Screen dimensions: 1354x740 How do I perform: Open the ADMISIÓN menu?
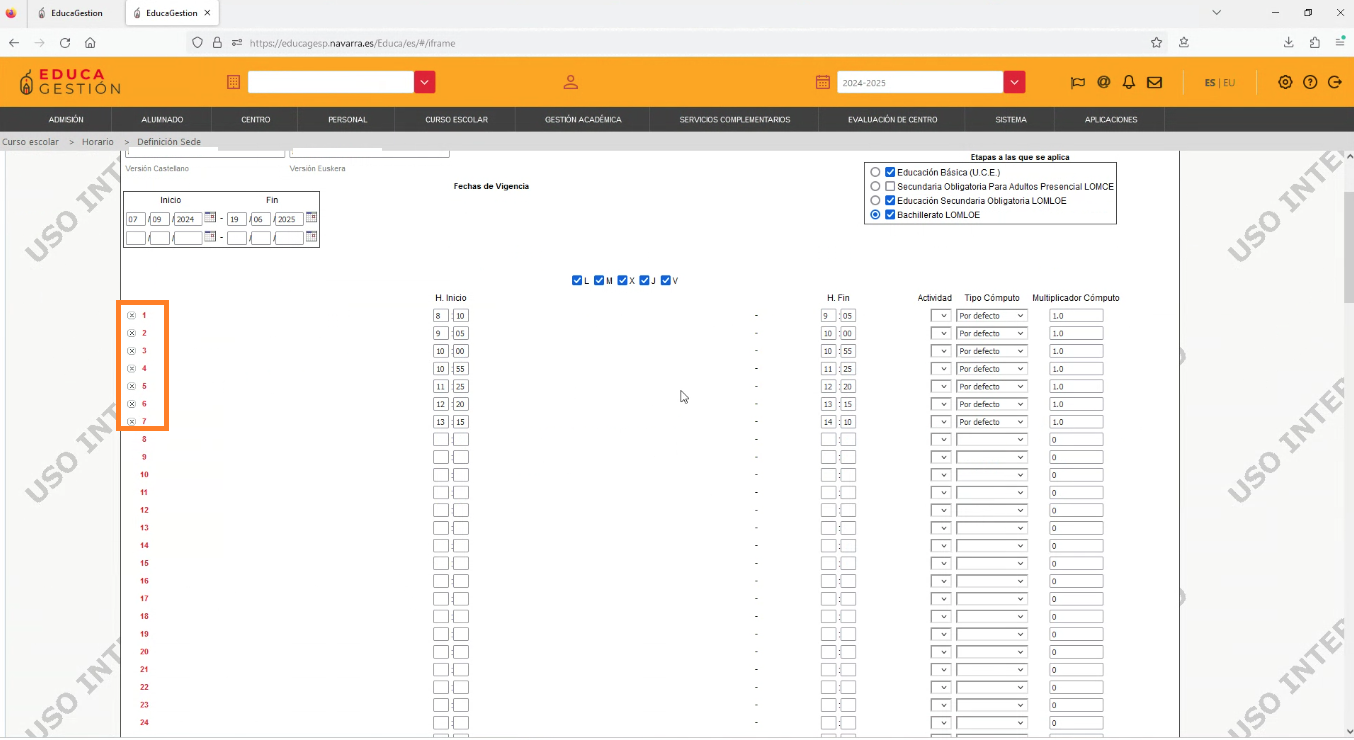(66, 119)
